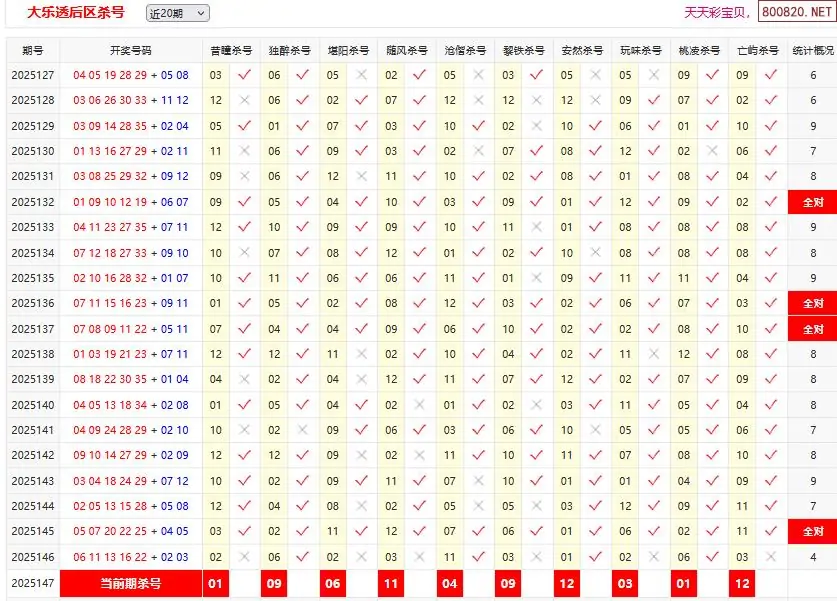Viewport: 837px width, 601px height.
Task: Click checkmark for 独醉杀号 in row 2025146
Action: click(302, 557)
